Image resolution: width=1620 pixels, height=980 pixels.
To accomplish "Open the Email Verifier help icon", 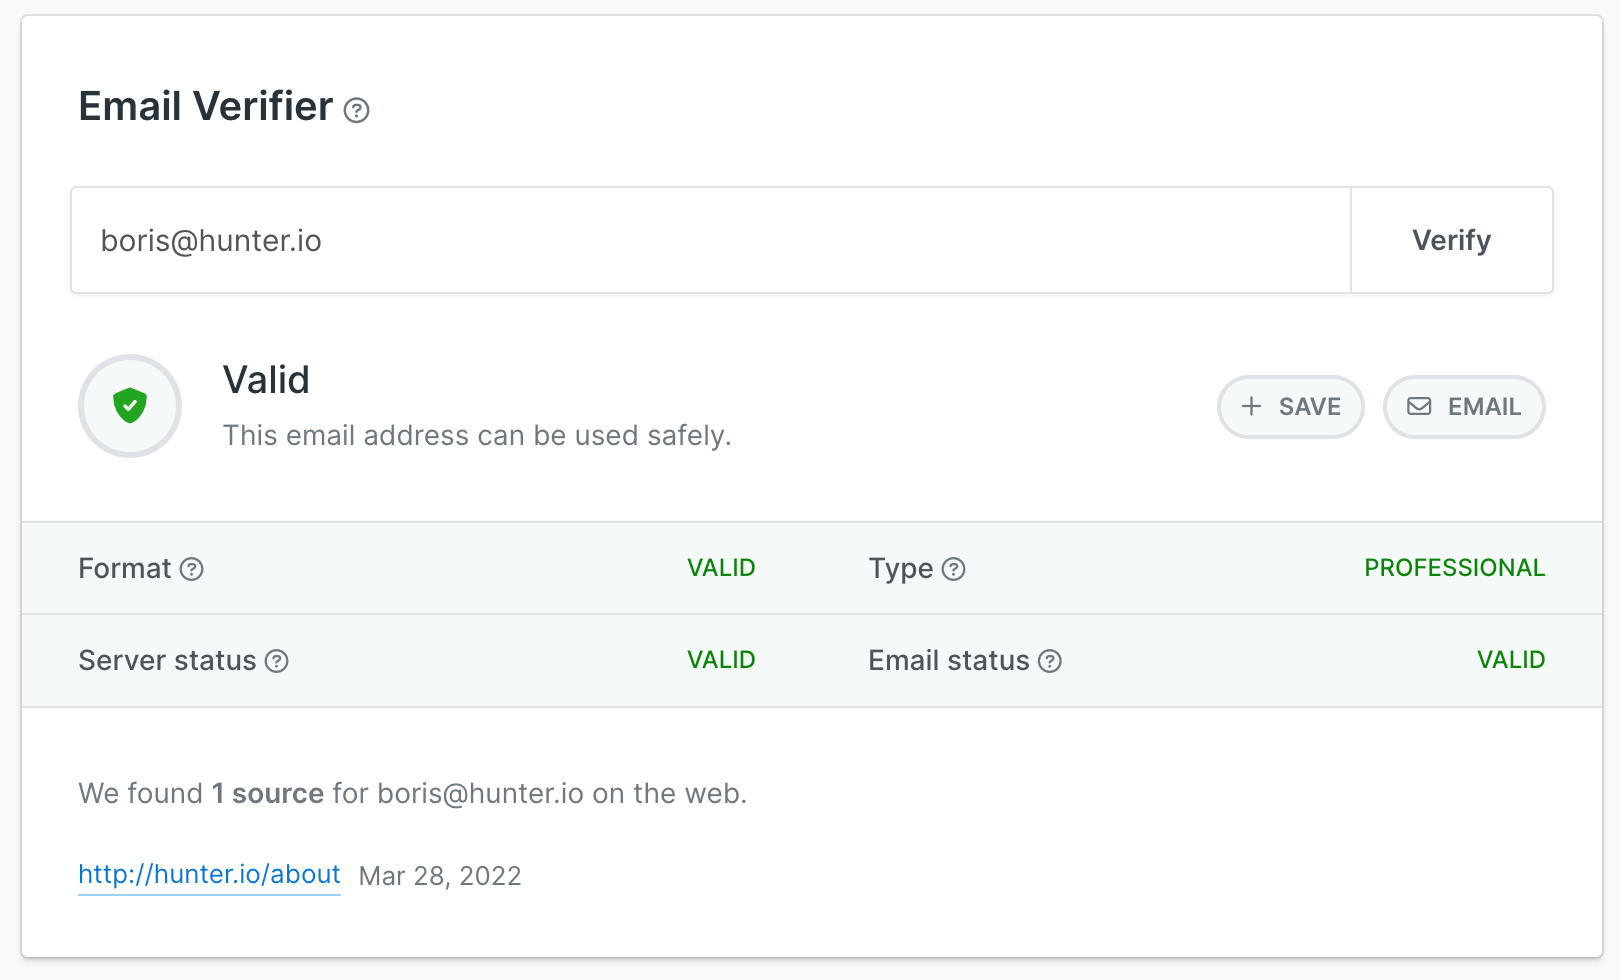I will (x=356, y=110).
